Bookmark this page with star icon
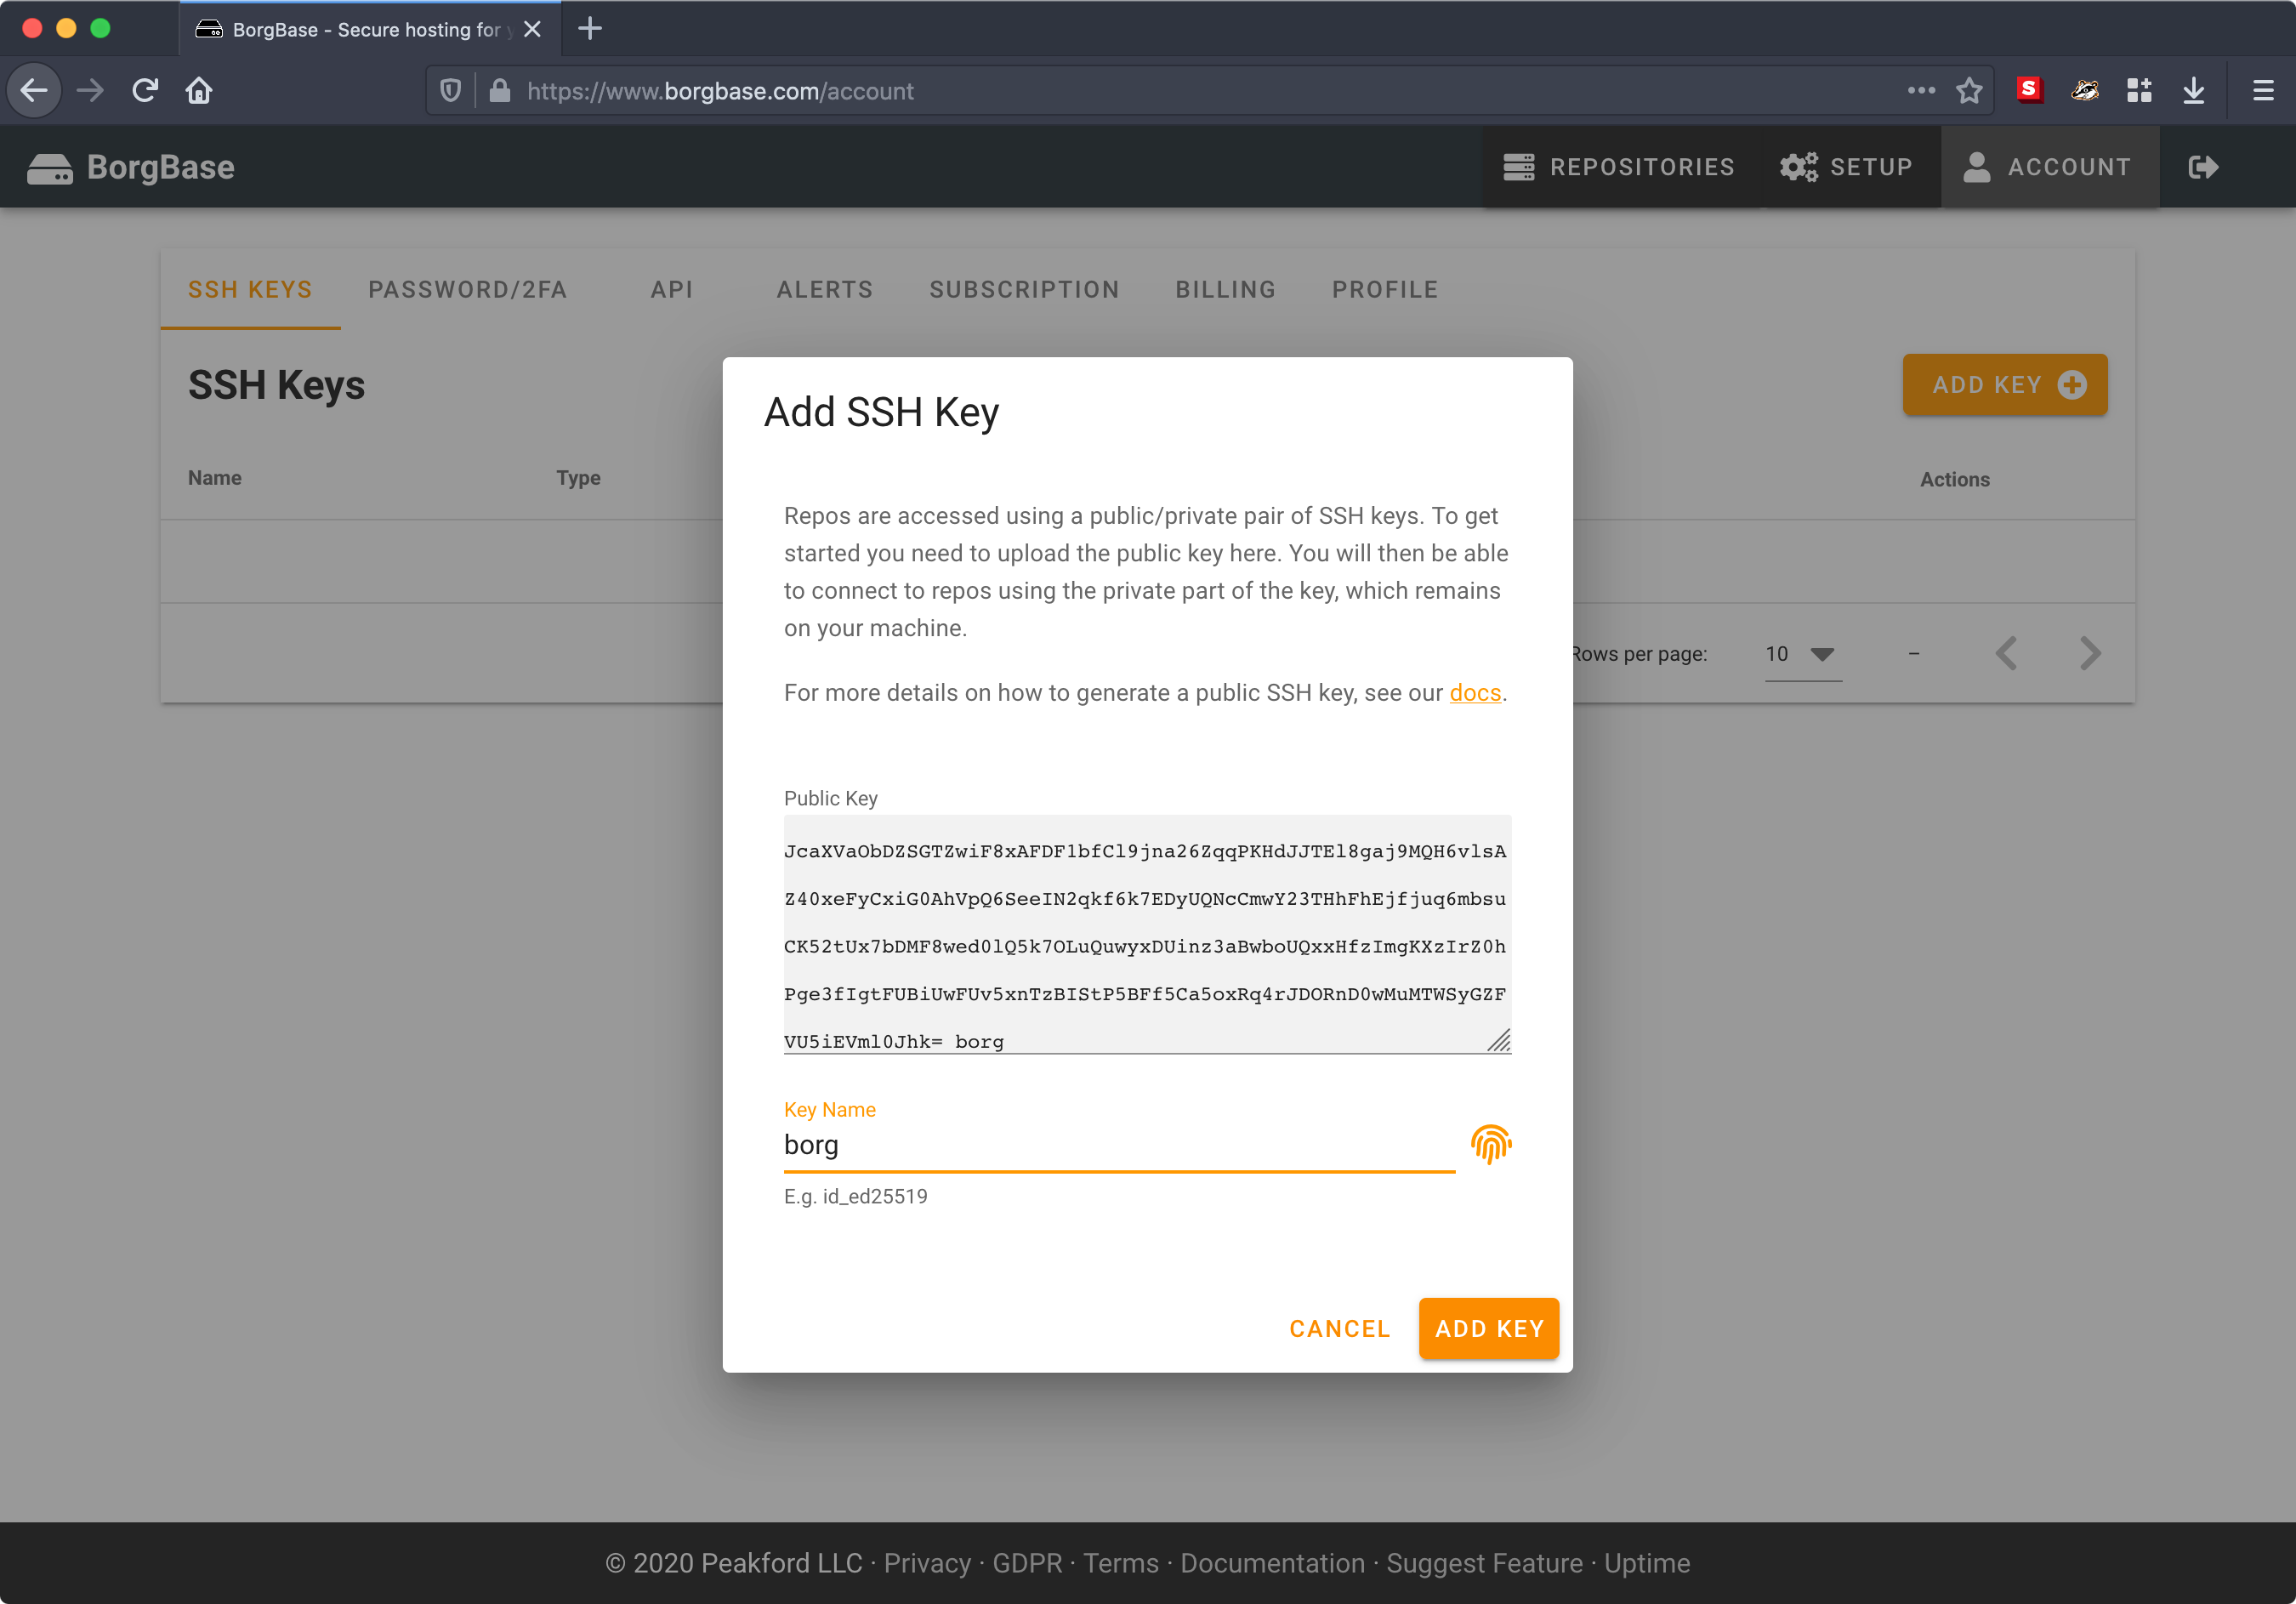Viewport: 2296px width, 1604px height. [1969, 91]
